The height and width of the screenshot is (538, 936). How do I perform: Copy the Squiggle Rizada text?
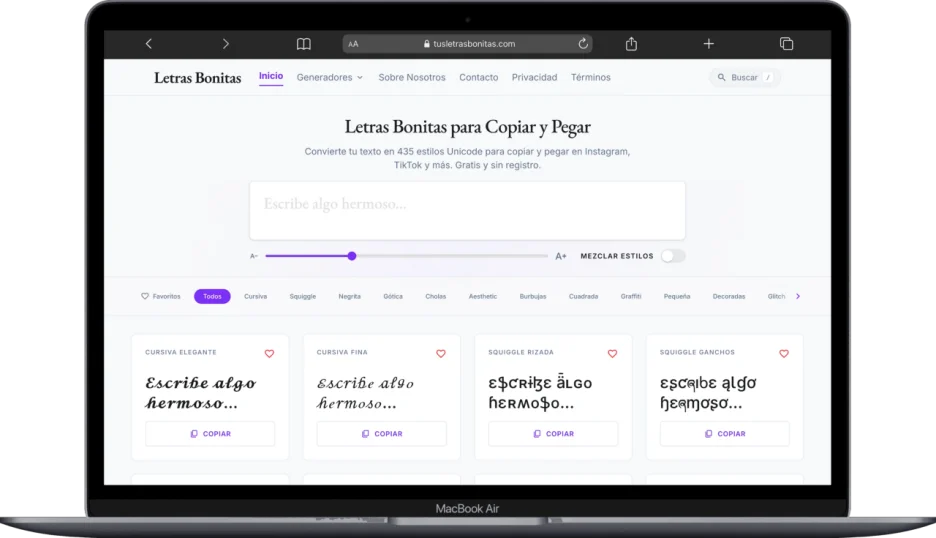click(x=553, y=434)
